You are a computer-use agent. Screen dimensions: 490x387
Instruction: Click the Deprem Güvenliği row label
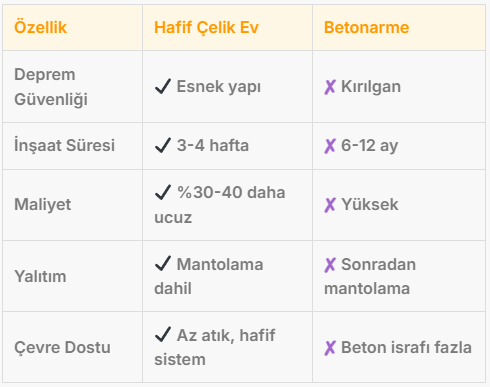[x=51, y=87]
